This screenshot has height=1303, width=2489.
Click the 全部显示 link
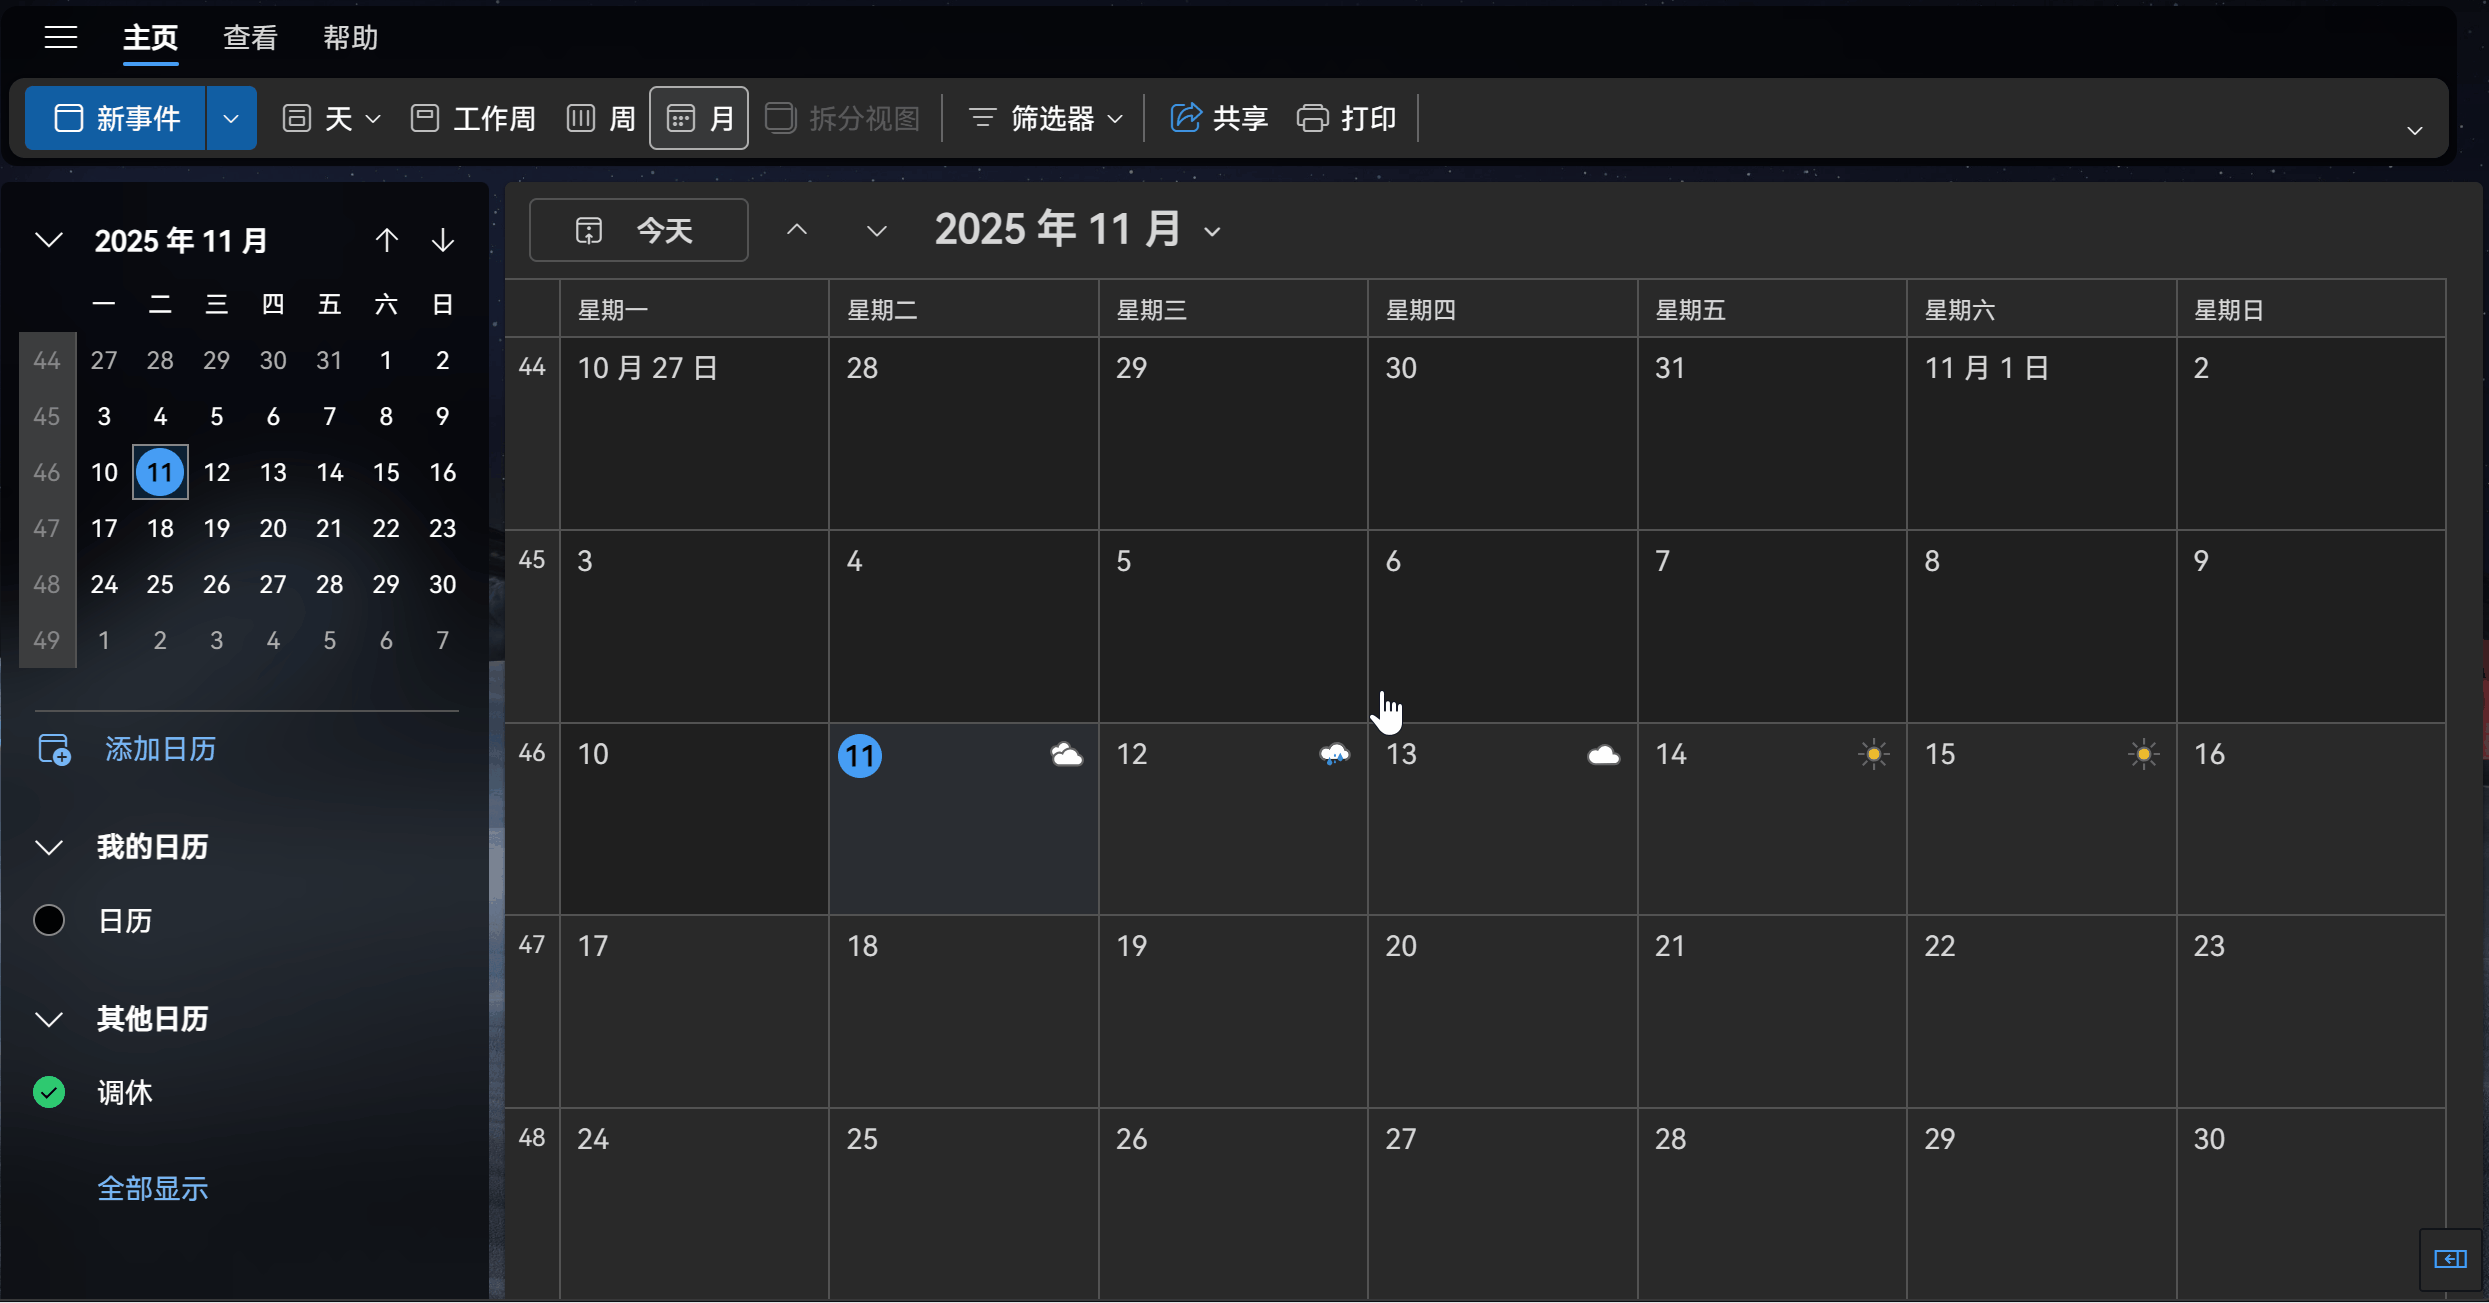coord(152,1188)
